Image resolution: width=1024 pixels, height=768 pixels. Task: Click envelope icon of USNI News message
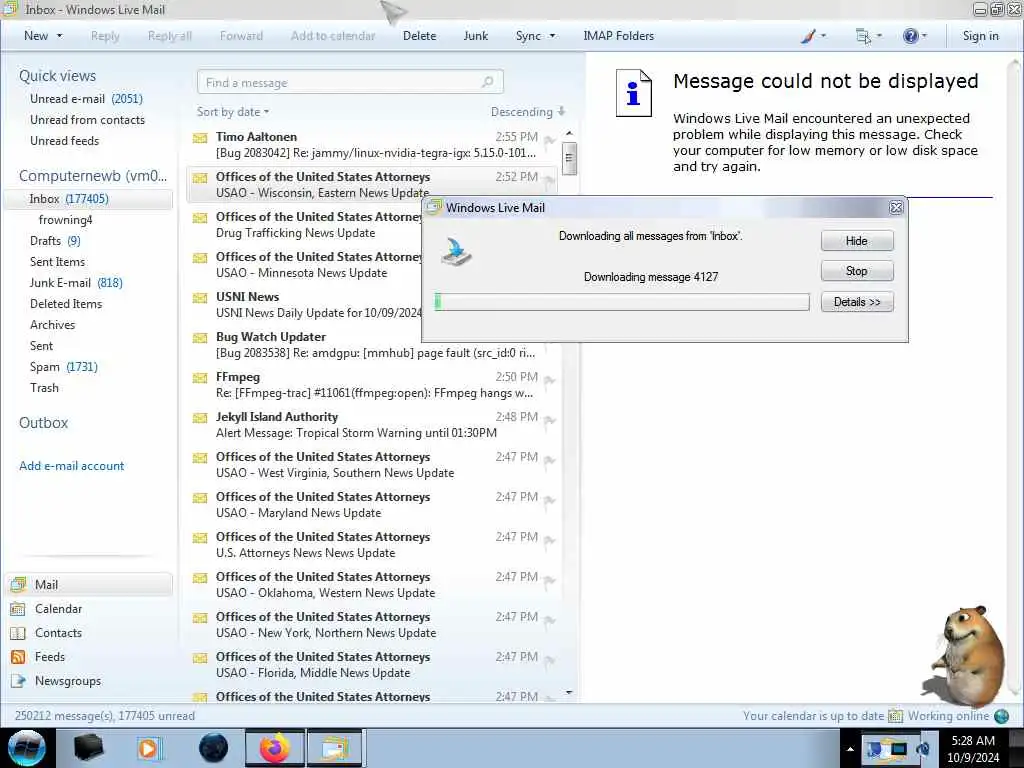[200, 298]
